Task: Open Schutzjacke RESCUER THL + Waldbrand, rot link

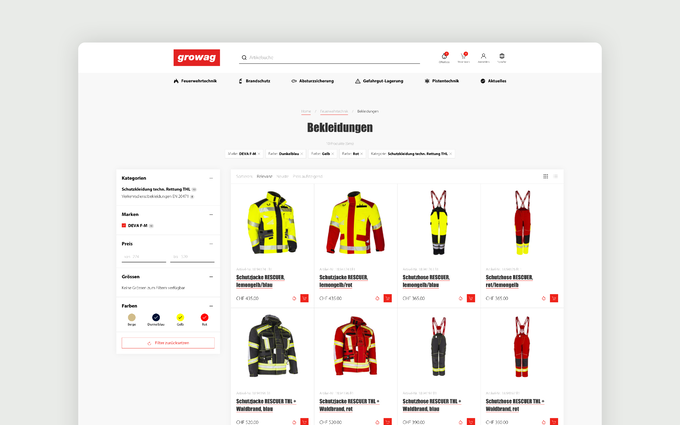Action: [x=349, y=405]
